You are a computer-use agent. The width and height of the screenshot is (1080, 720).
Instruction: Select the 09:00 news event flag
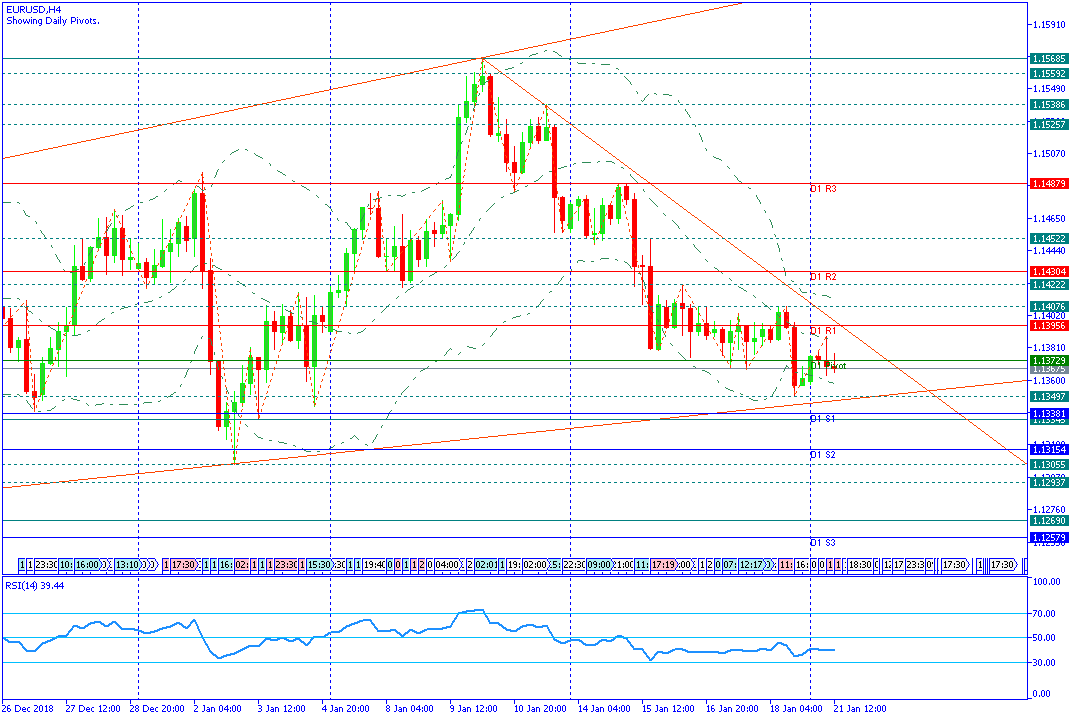599,565
